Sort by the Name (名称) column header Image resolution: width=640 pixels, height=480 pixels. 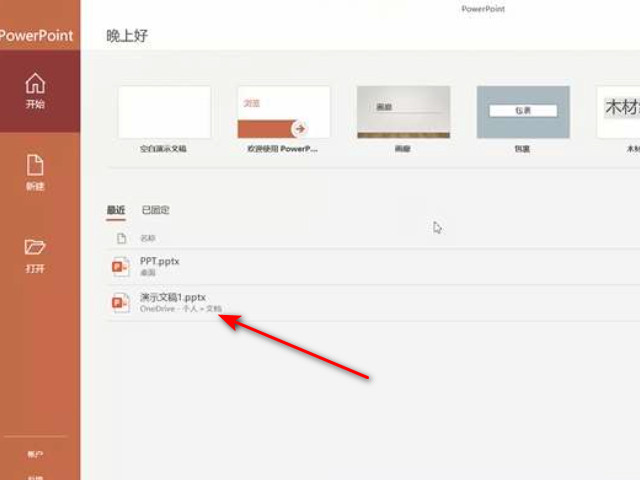point(148,238)
